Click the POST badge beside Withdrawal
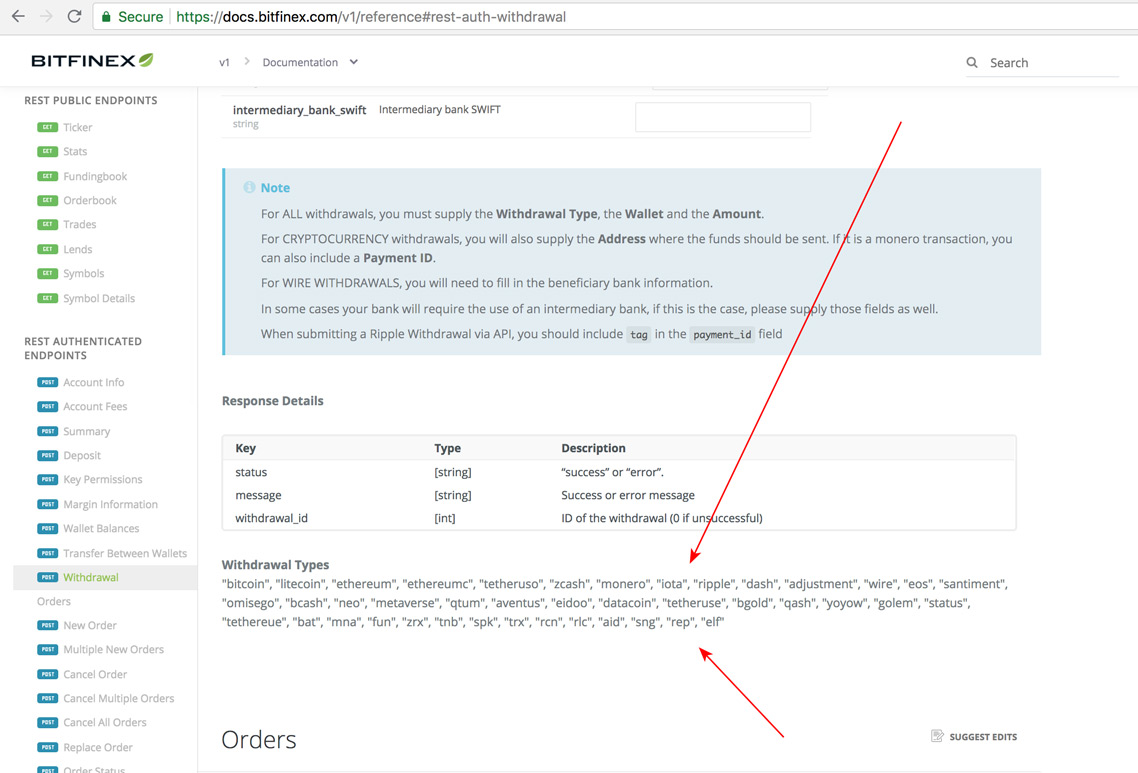Viewport: 1138px width, 773px height. click(47, 577)
